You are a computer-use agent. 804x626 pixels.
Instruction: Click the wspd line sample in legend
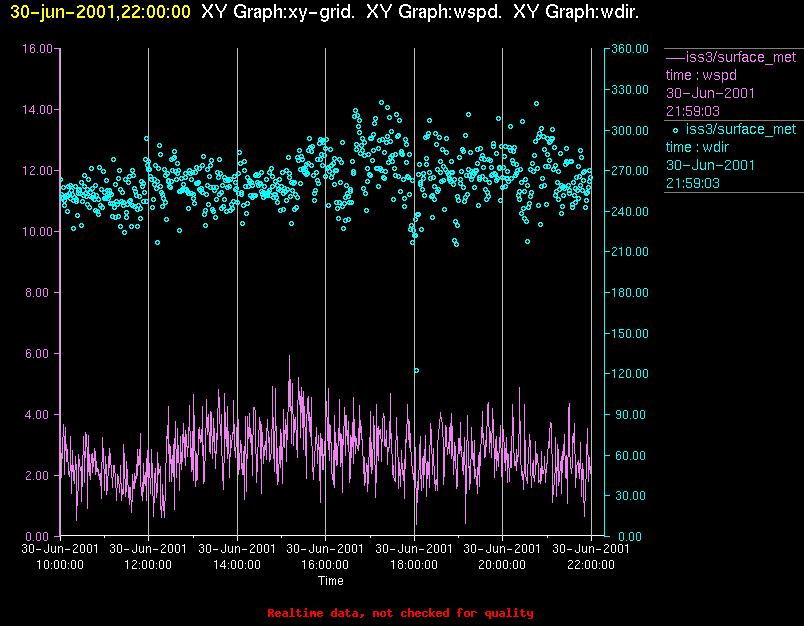675,57
